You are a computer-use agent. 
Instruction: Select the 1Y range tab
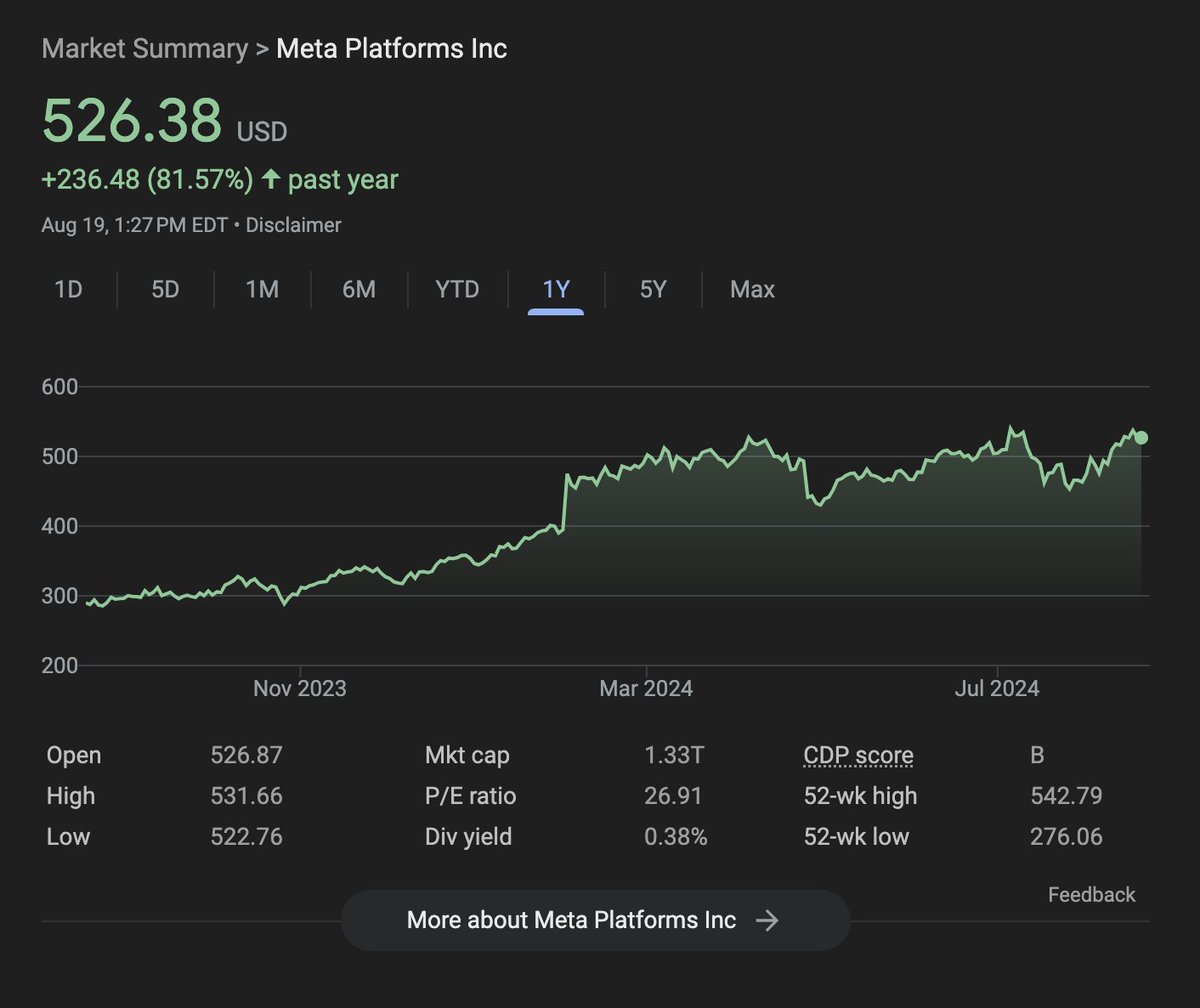coord(556,290)
